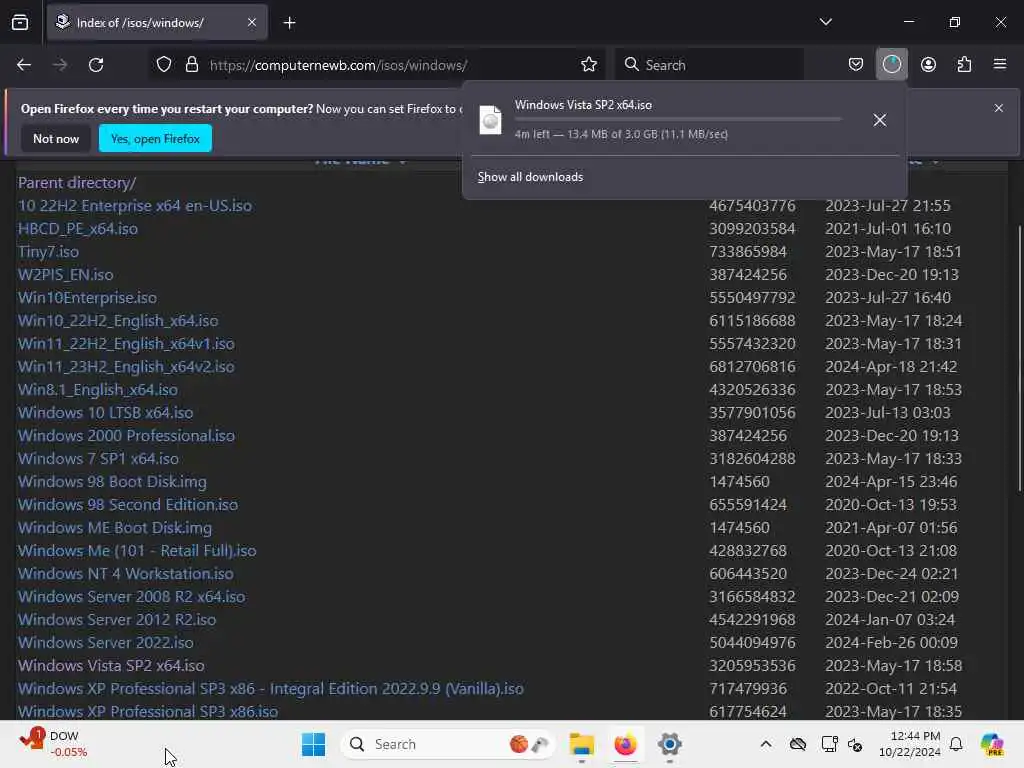1024x768 pixels.
Task: Click the W2PIS_EN.iso link
Action: tap(65, 274)
